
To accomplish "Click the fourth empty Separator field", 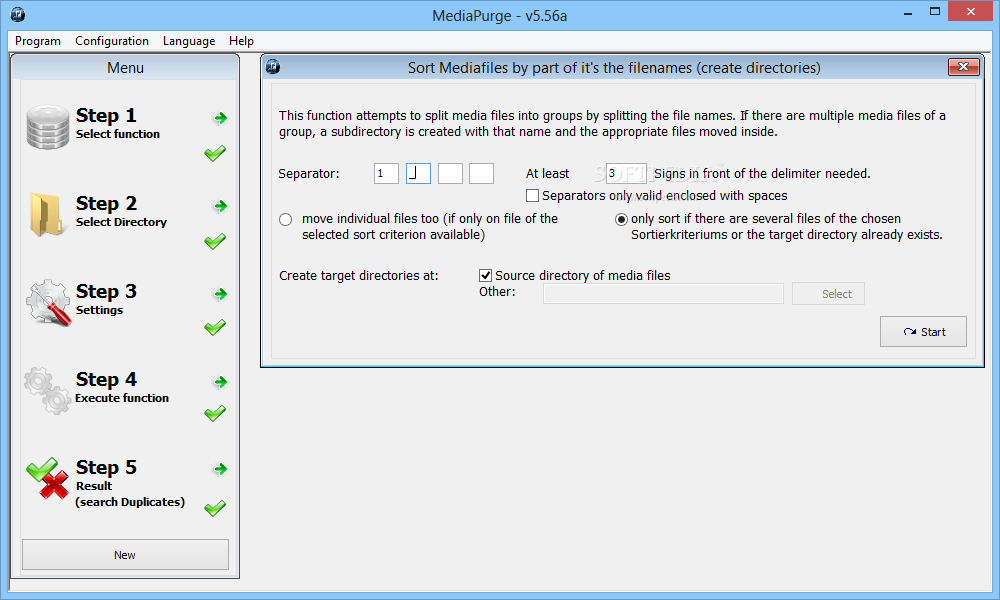I will (482, 173).
